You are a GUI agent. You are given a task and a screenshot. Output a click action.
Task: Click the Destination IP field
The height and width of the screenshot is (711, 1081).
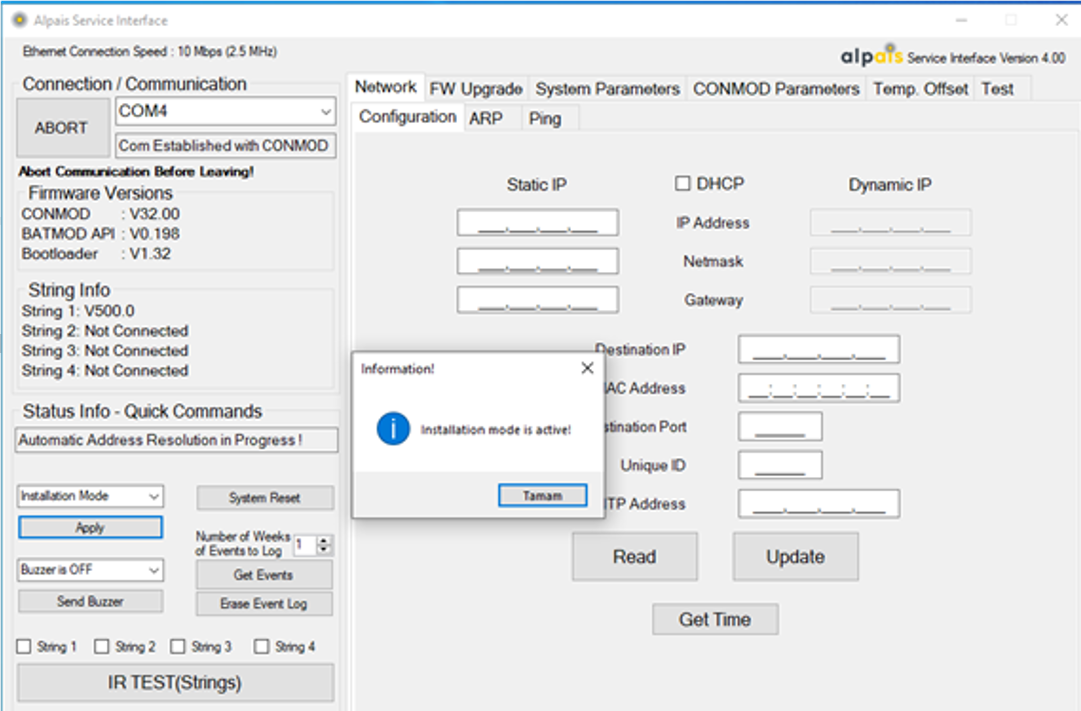tap(819, 350)
